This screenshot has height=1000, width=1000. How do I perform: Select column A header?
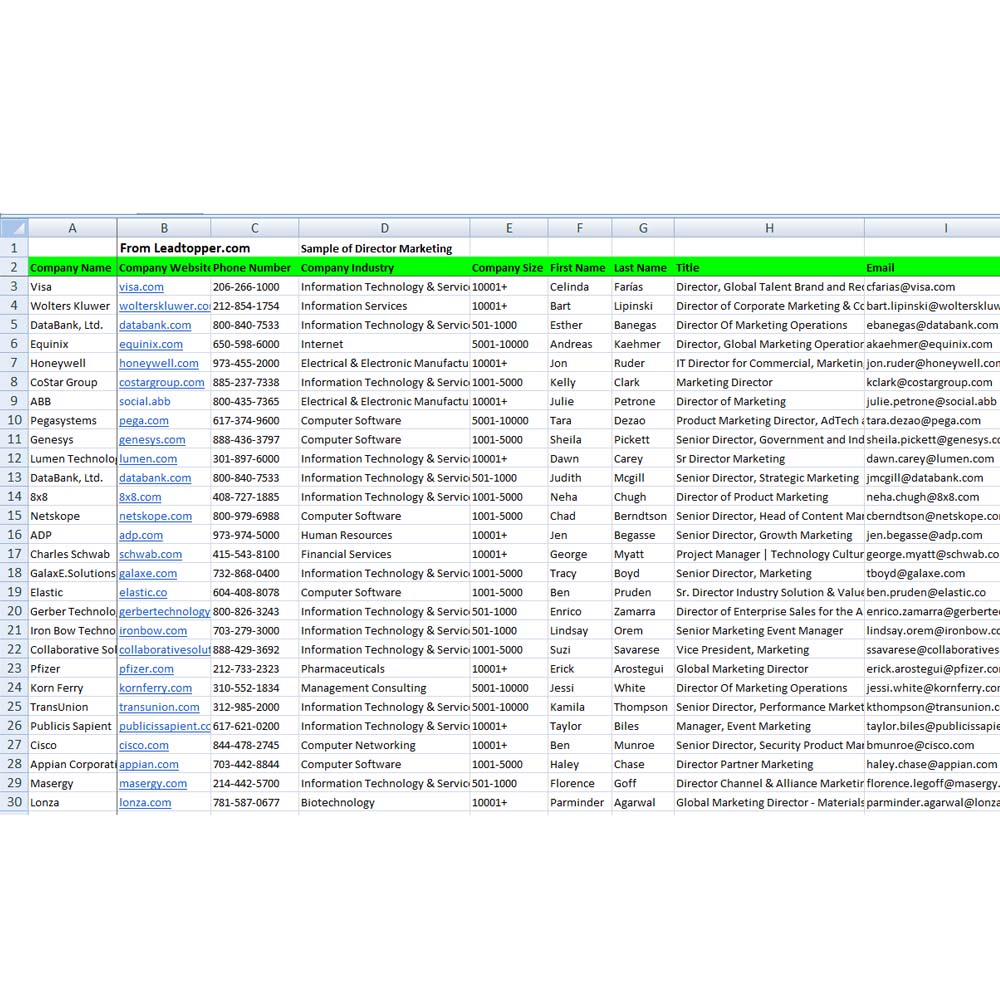[x=73, y=228]
